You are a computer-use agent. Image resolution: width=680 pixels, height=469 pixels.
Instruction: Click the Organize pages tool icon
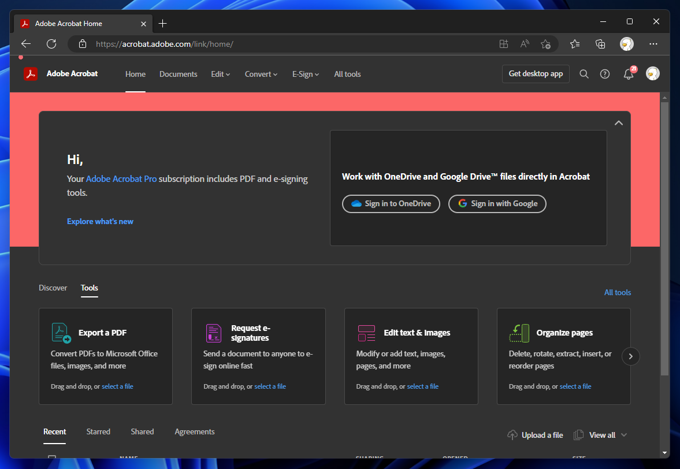pyautogui.click(x=519, y=333)
